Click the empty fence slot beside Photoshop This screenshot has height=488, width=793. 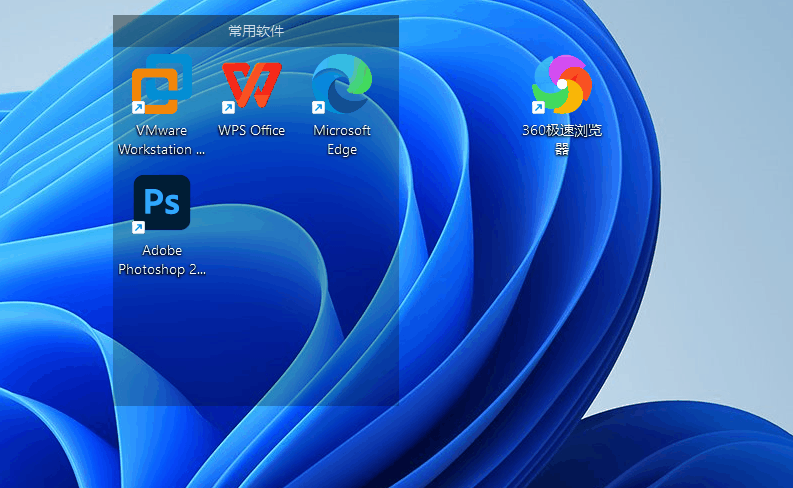(252, 223)
